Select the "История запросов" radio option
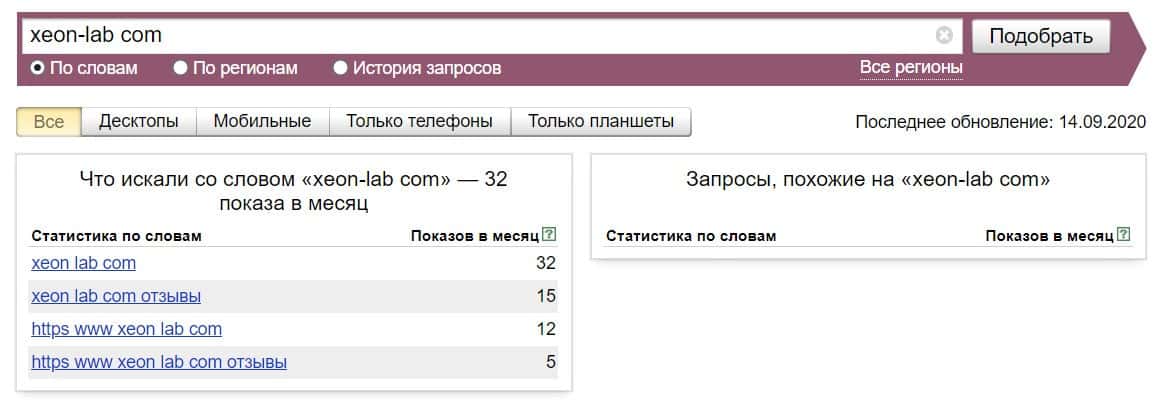 pyautogui.click(x=341, y=68)
